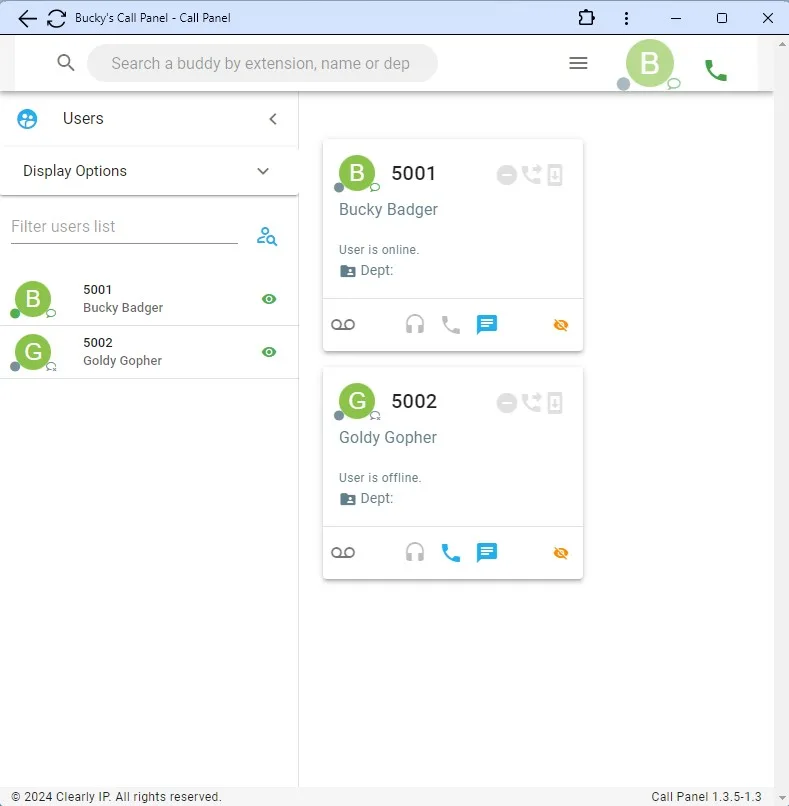The height and width of the screenshot is (806, 789).
Task: Call Goldy Gopher with blue phone icon
Action: [451, 553]
